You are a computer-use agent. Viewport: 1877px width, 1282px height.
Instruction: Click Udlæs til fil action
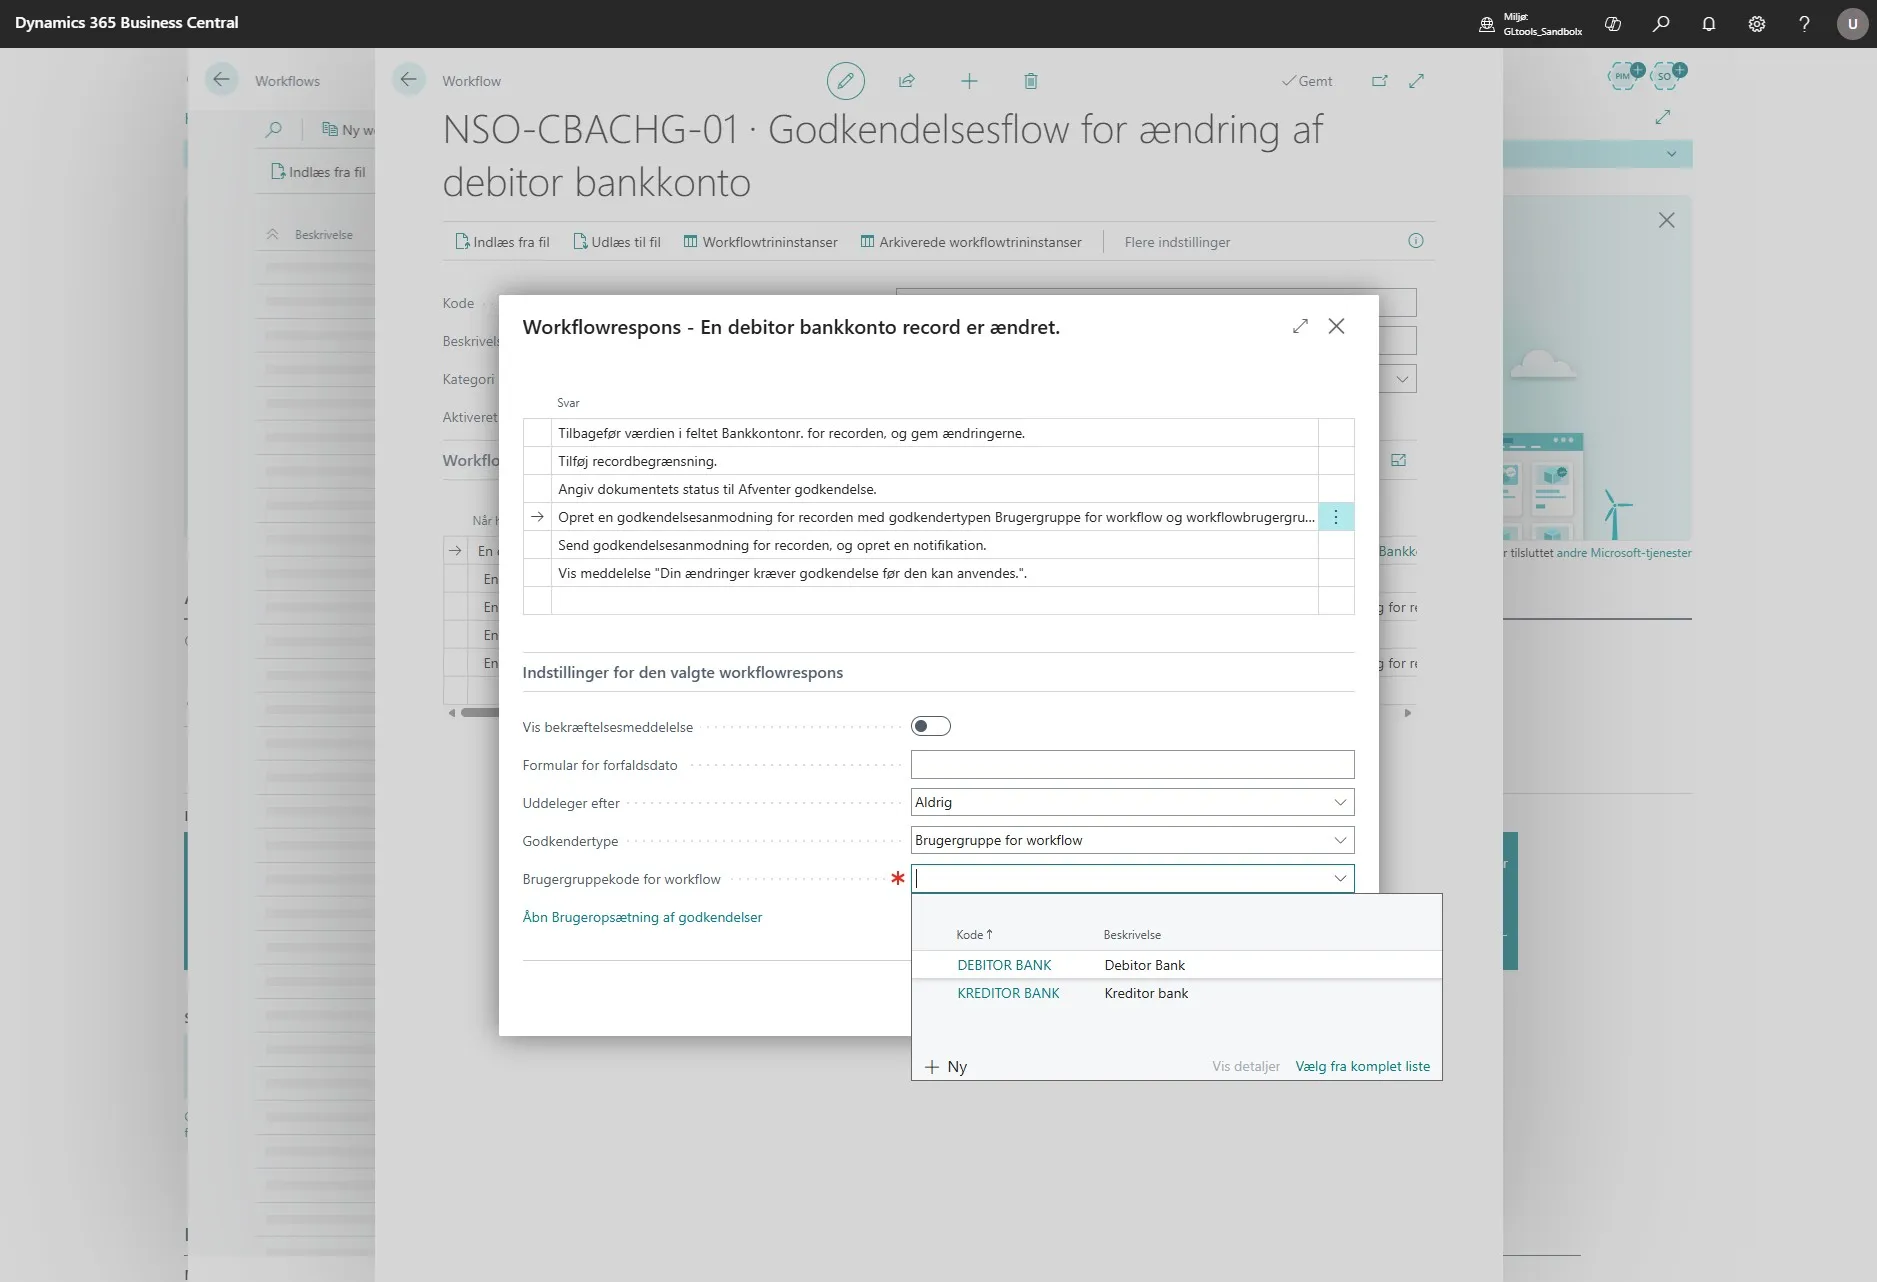click(617, 242)
